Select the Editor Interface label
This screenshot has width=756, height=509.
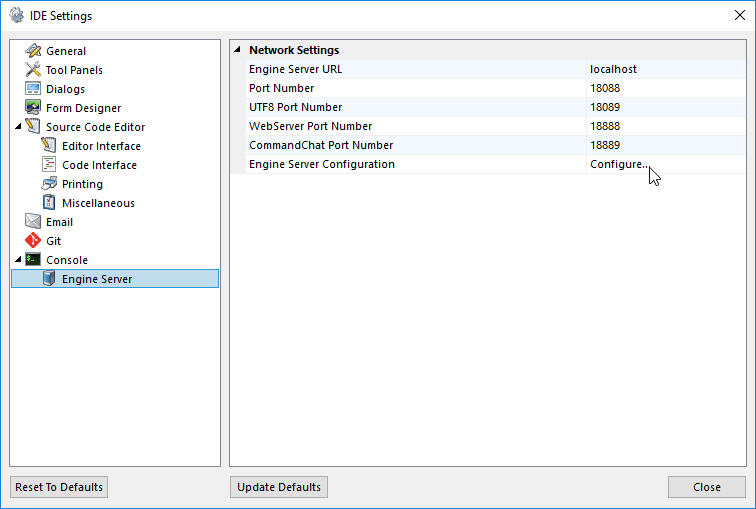[x=101, y=146]
